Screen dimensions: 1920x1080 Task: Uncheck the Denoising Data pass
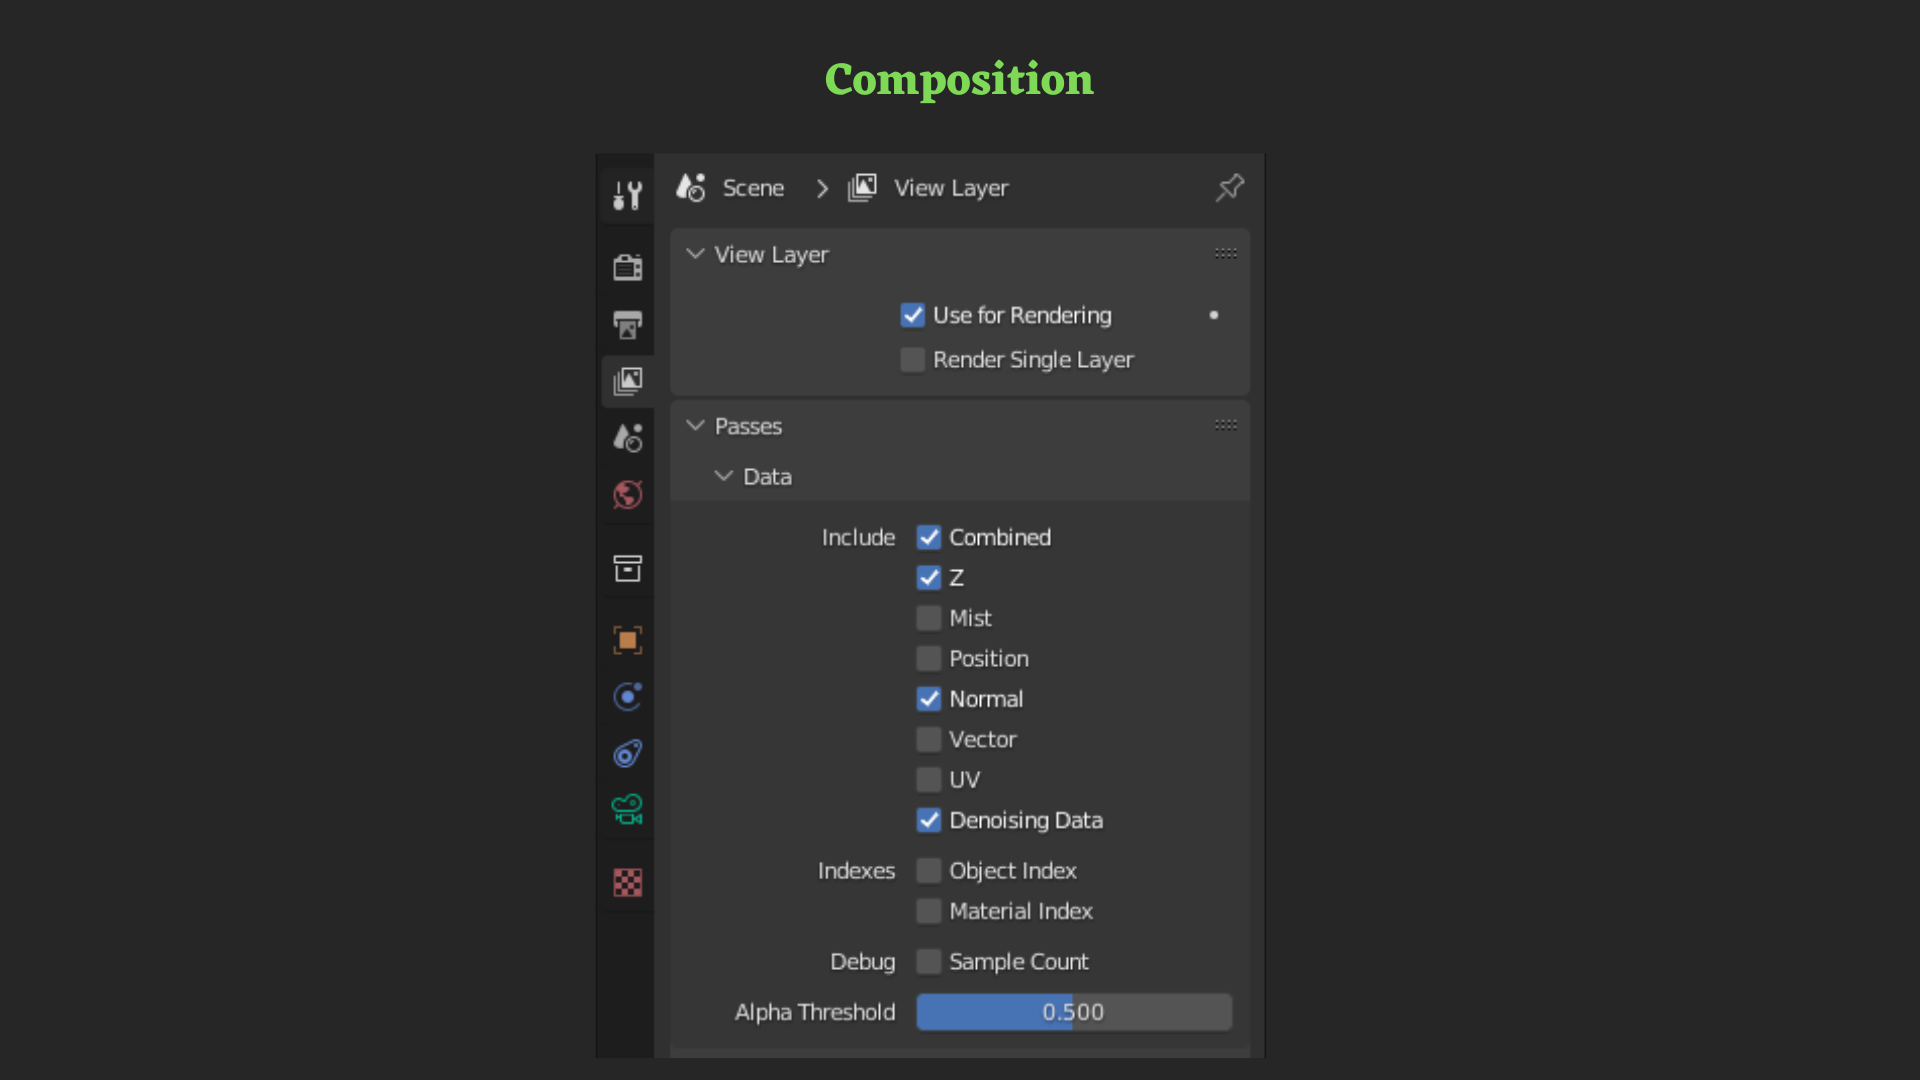point(929,820)
